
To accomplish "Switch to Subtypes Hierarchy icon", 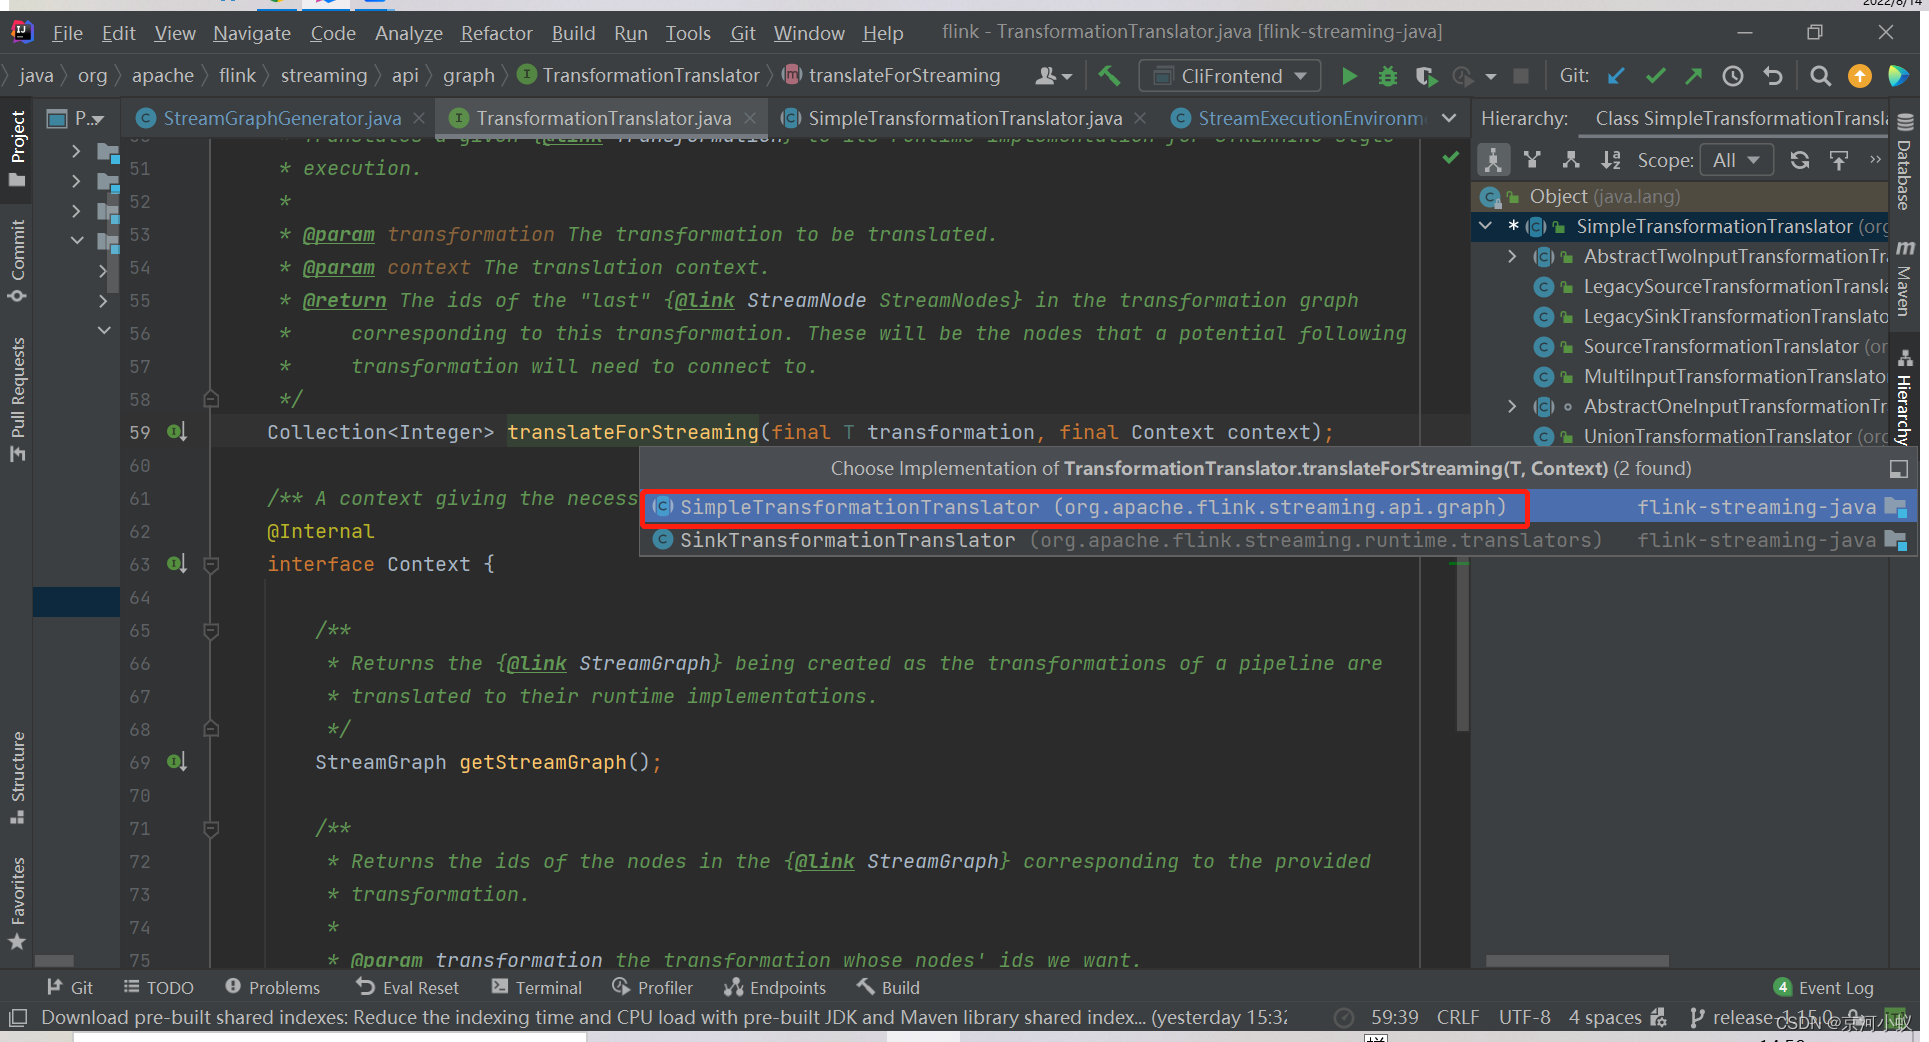I will 1571,160.
